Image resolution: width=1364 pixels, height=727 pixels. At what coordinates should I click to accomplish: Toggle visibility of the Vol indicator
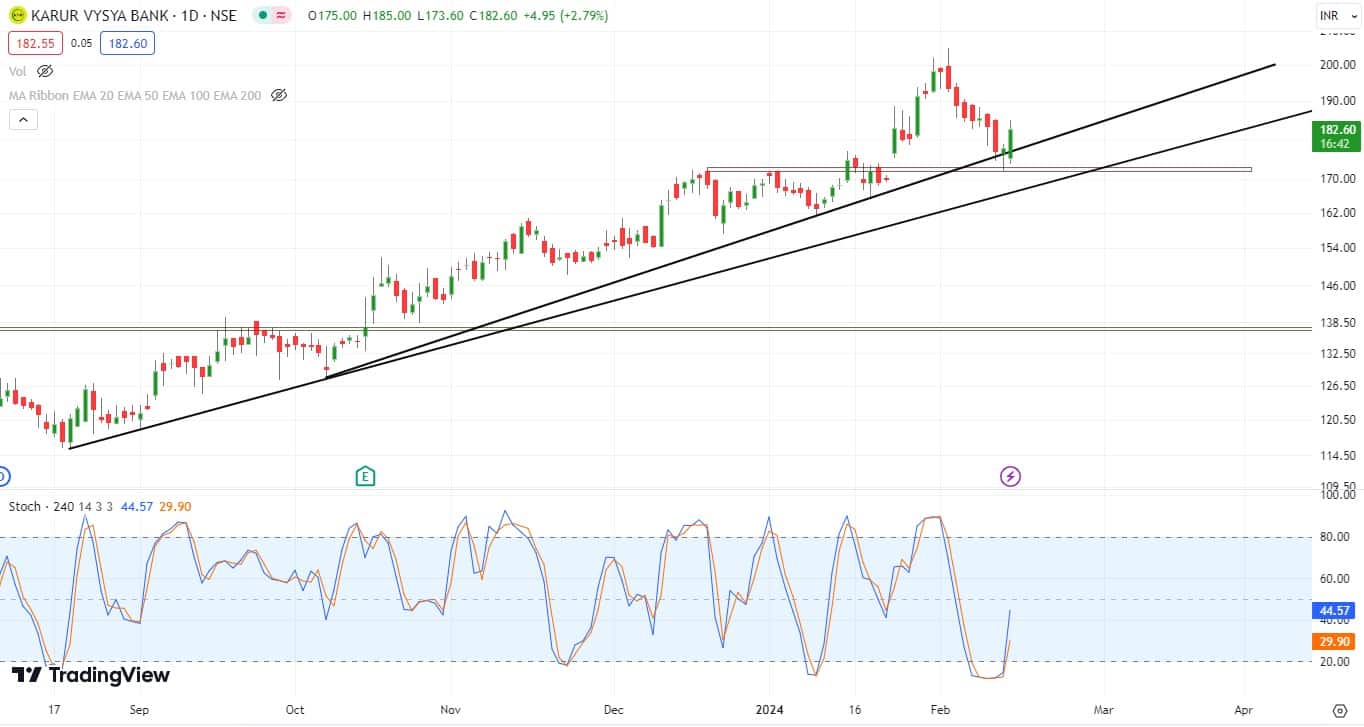[x=44, y=71]
